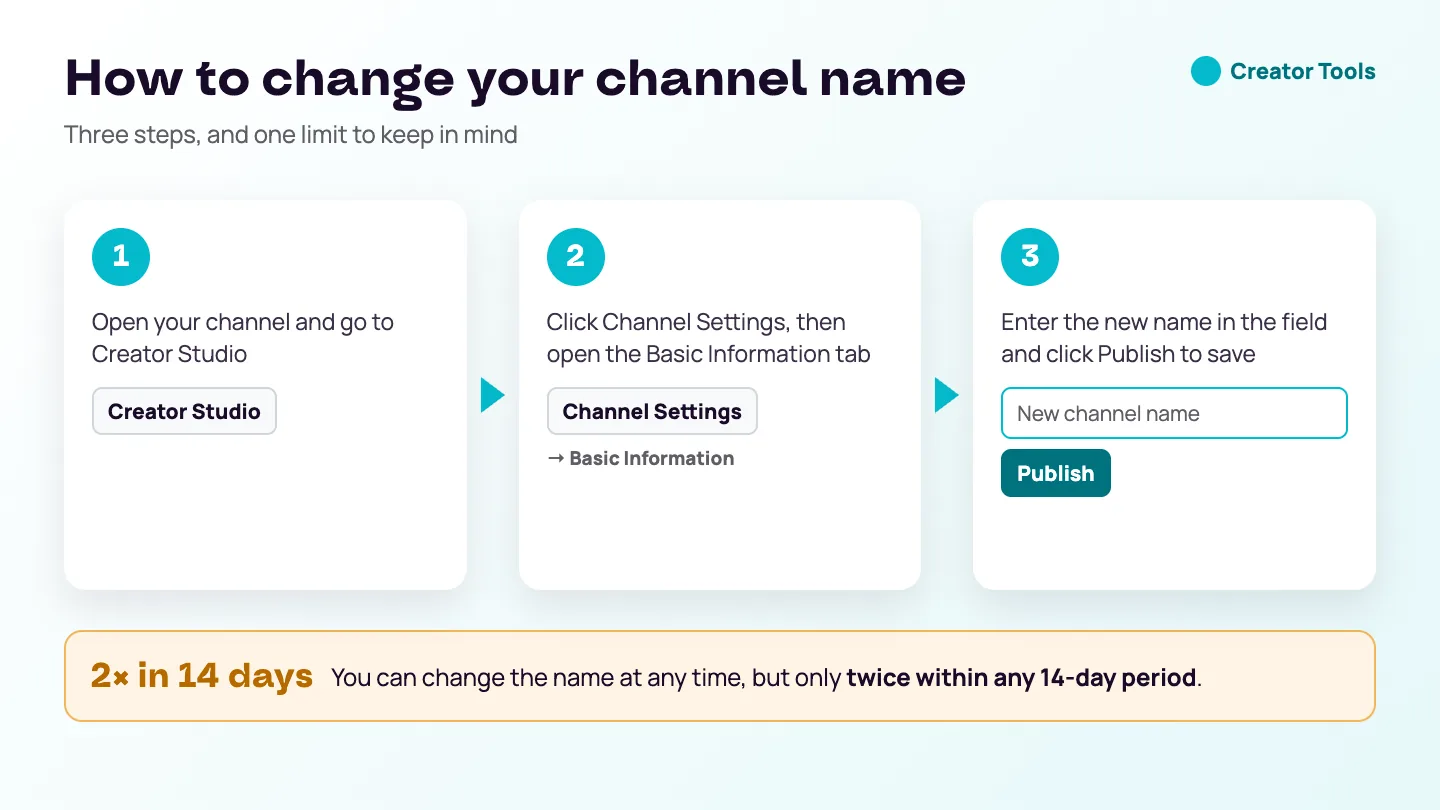Screen dimensions: 1440x810
Task: Click the Creator Tools logo circle
Action: [1206, 71]
